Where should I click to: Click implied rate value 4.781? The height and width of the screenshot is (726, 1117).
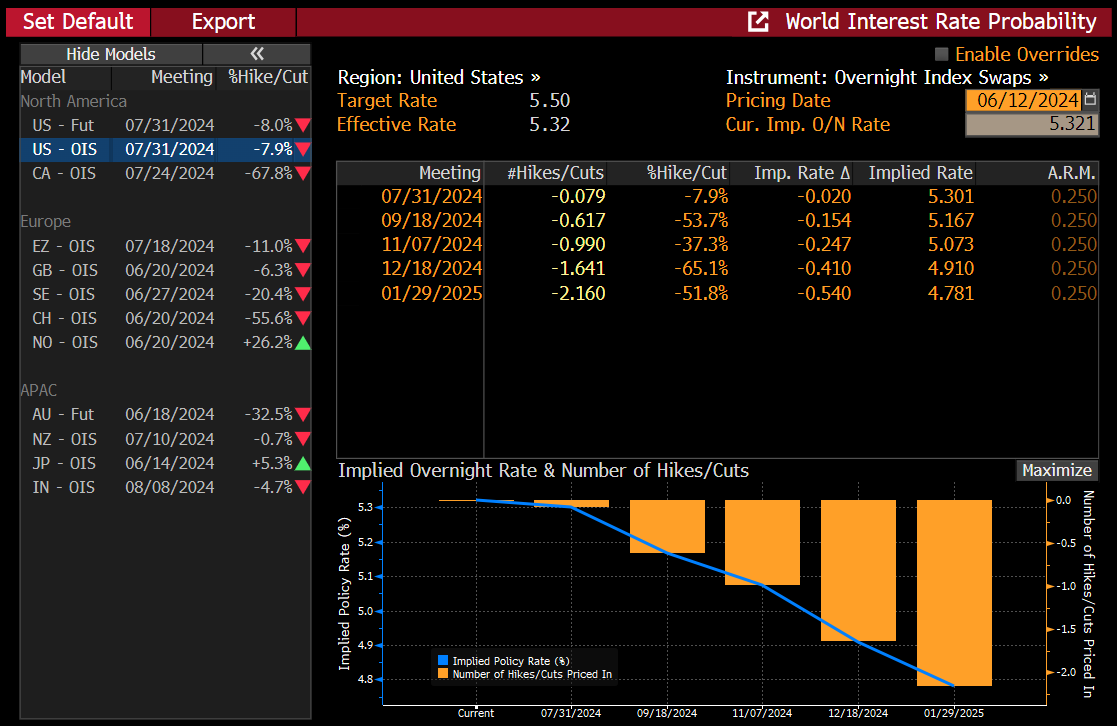pos(950,294)
